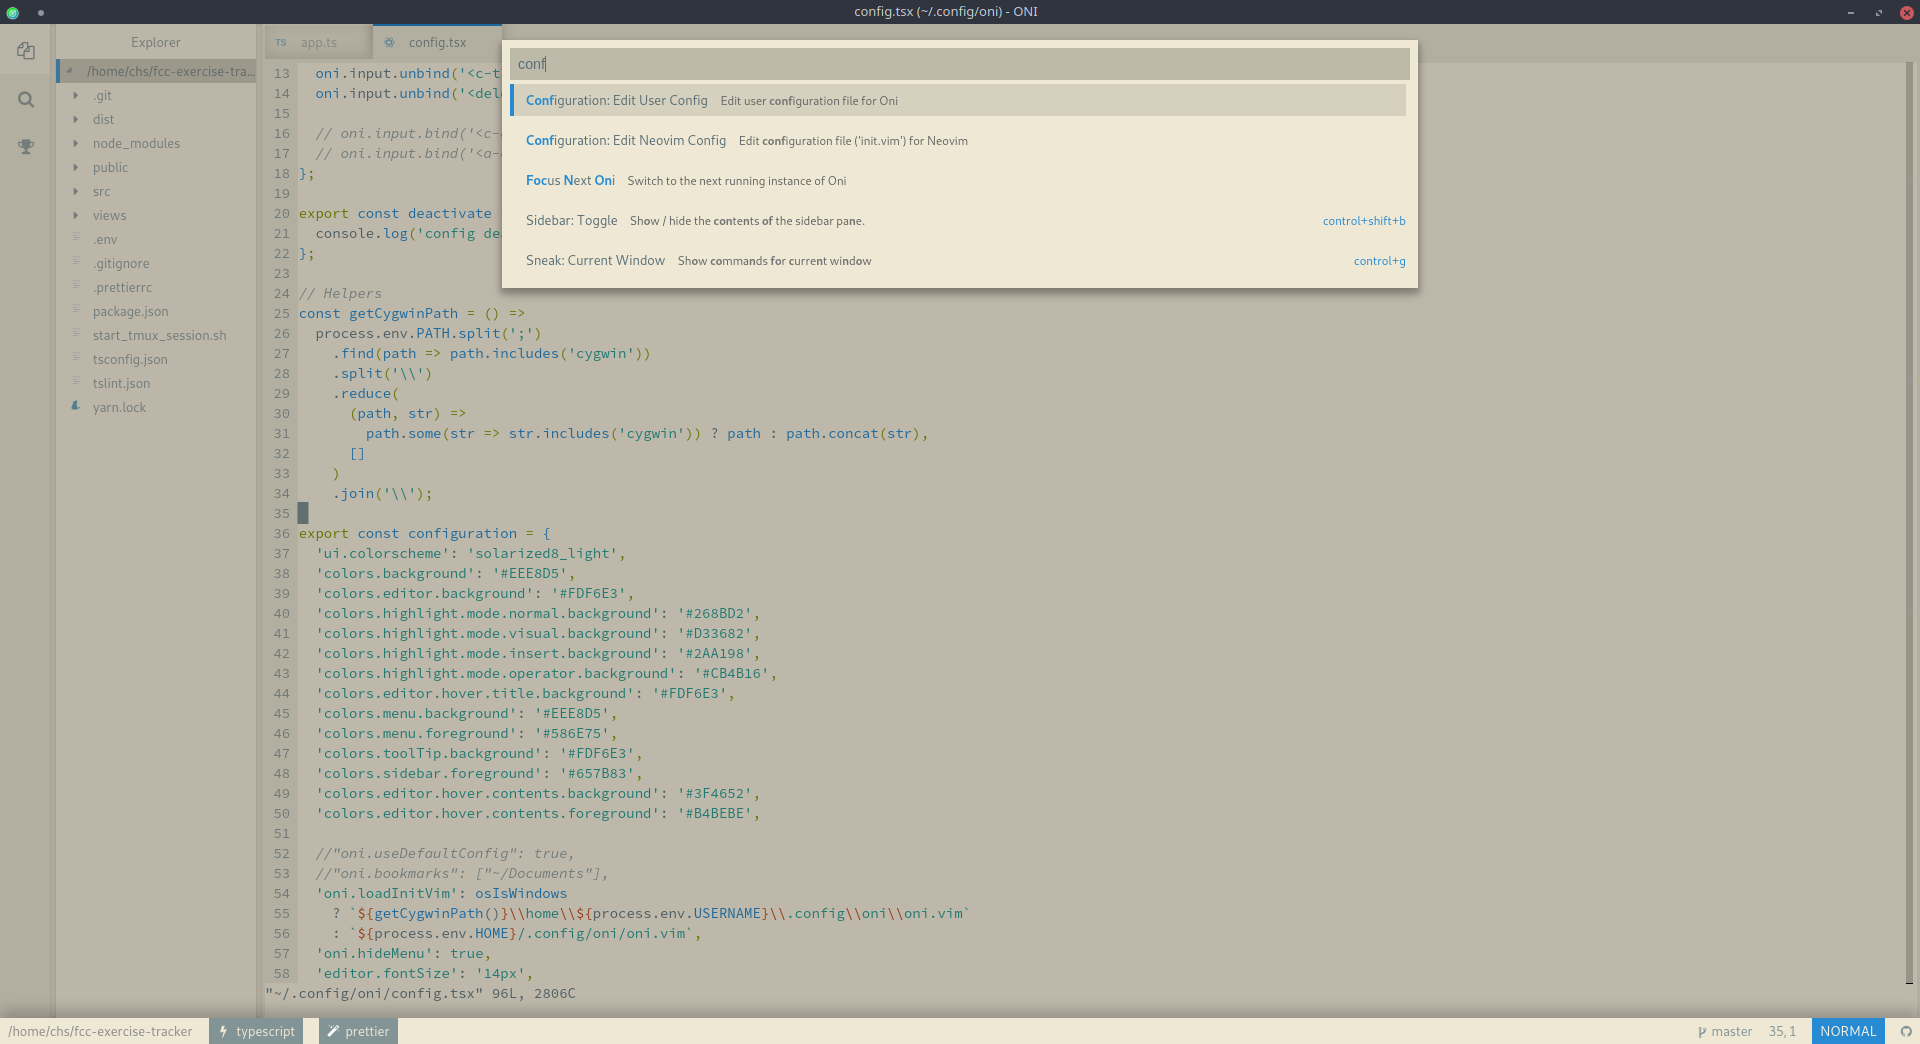Click the gear icon on config.tsx tab
1920x1044 pixels.
coord(389,42)
